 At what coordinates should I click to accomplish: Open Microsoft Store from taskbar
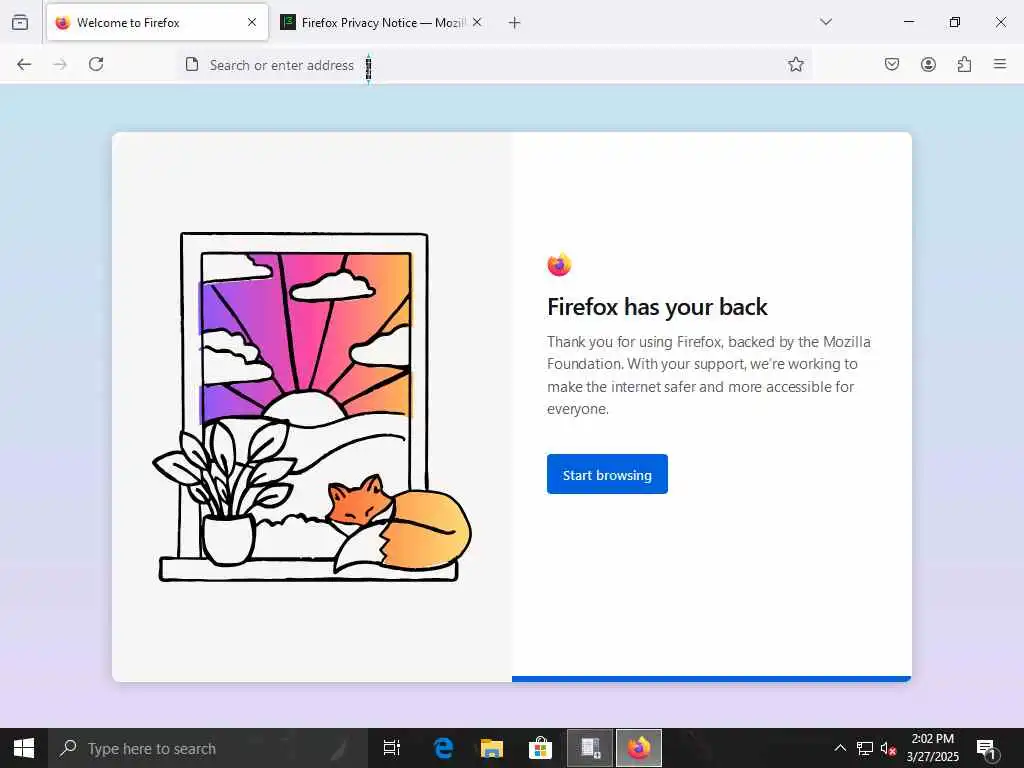pos(540,748)
